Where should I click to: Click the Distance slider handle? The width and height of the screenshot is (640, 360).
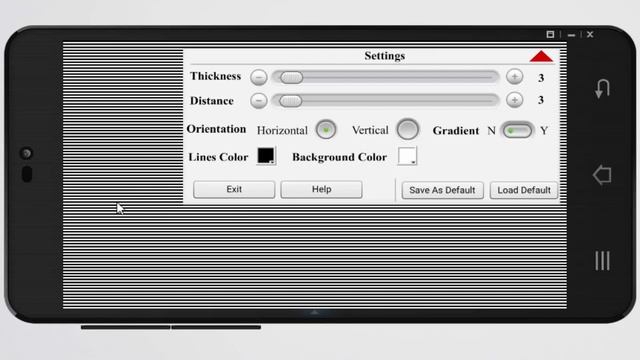pos(291,100)
